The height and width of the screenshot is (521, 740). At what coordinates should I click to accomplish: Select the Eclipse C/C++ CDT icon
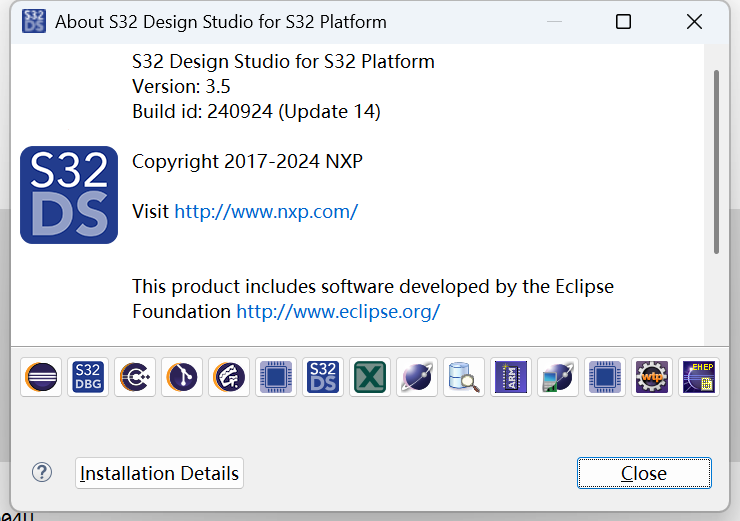point(135,377)
